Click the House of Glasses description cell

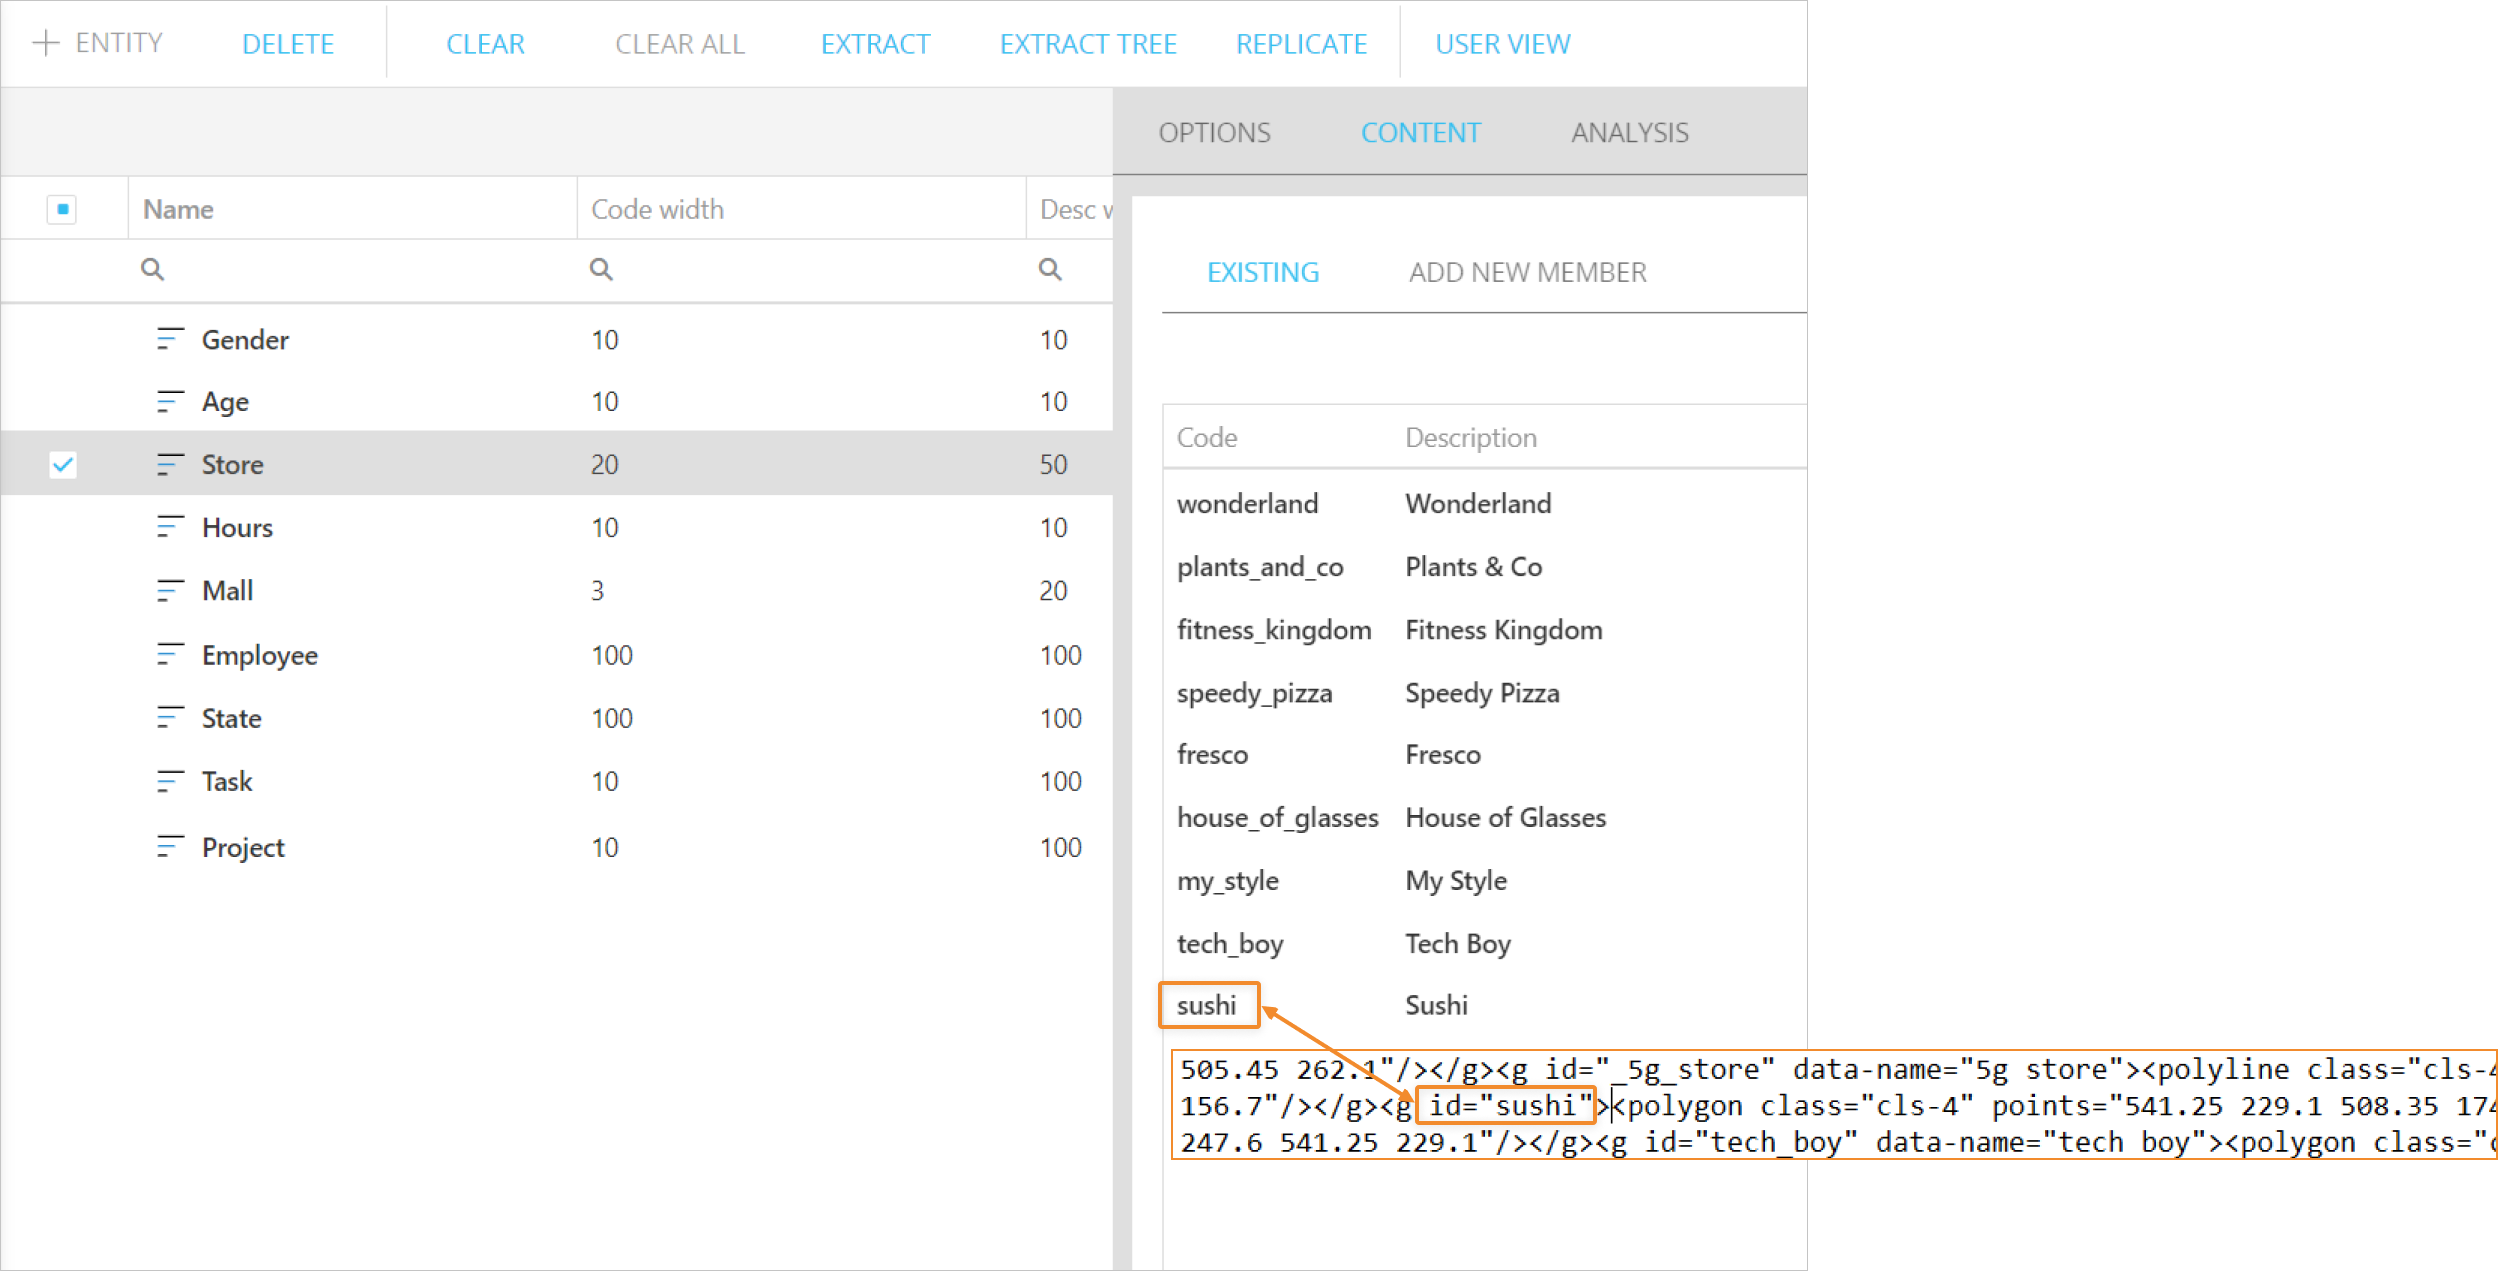1505,817
